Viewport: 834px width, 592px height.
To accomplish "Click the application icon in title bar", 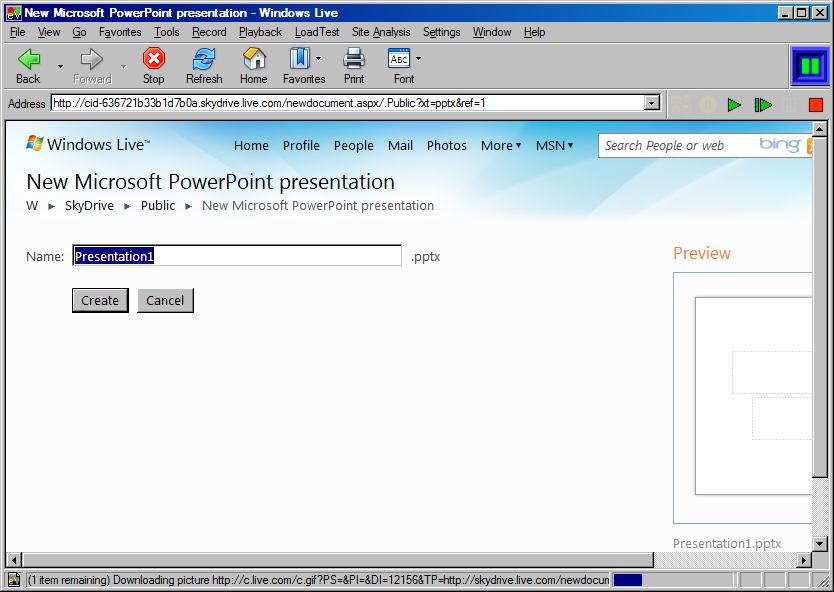I will coord(13,13).
